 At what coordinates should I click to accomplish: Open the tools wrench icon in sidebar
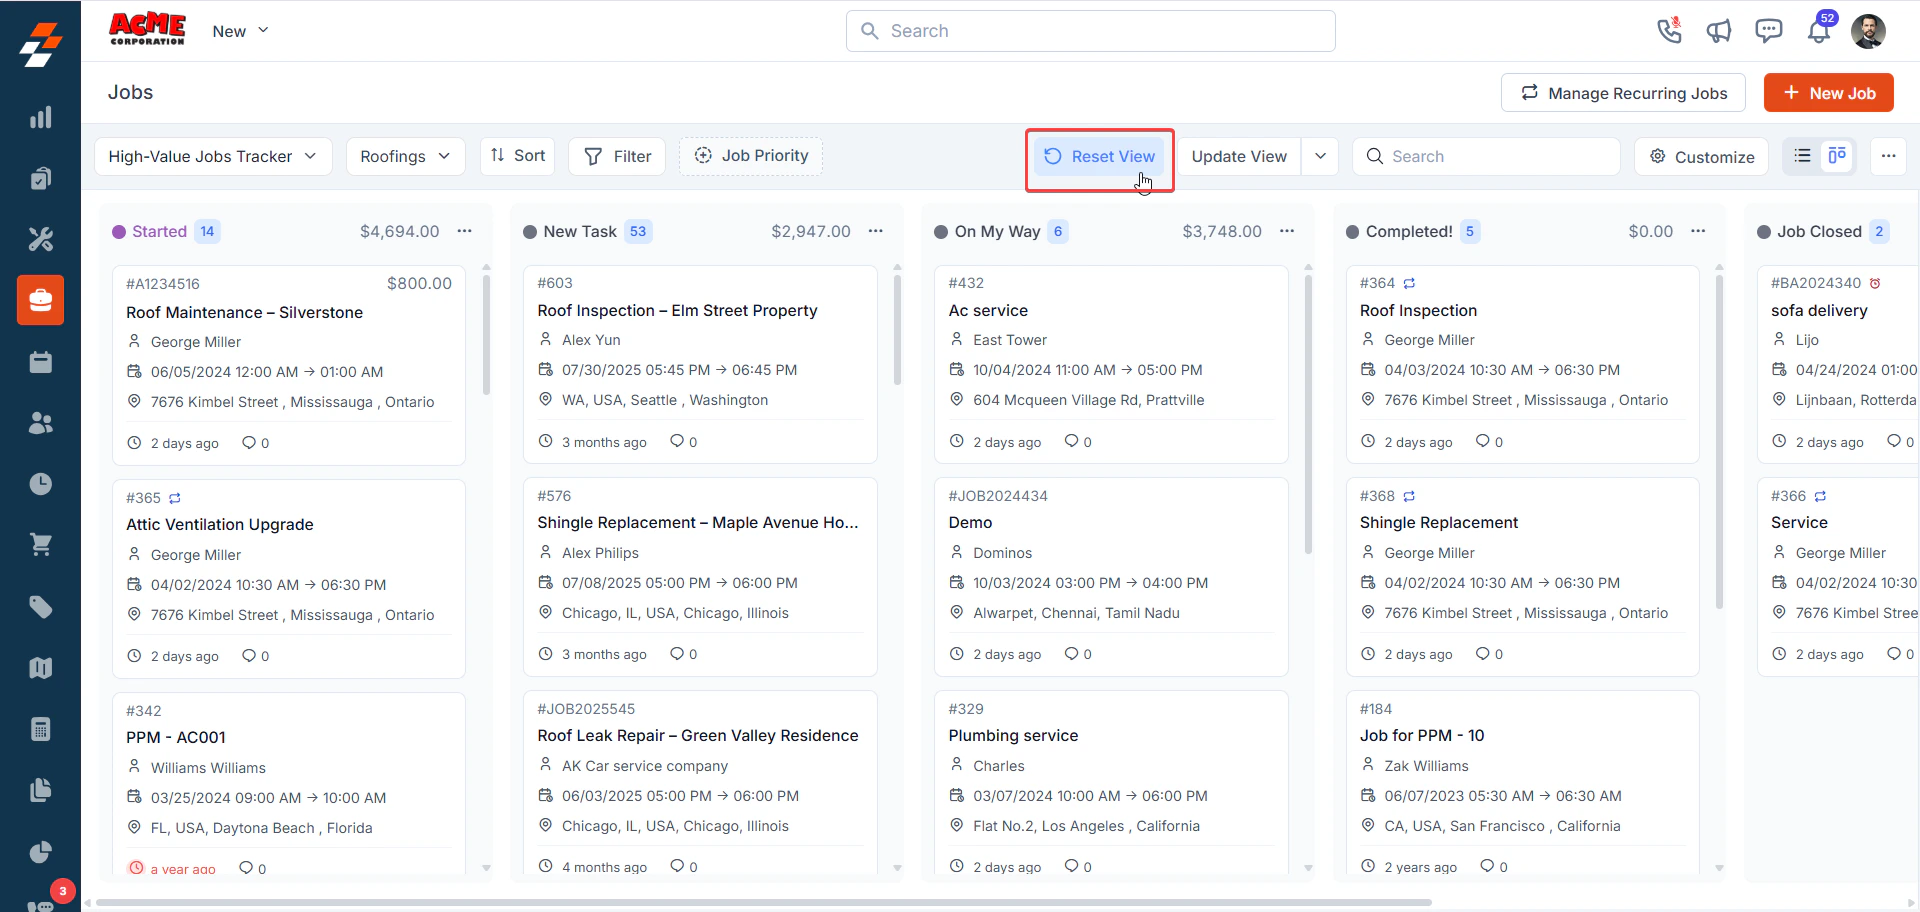pos(40,239)
